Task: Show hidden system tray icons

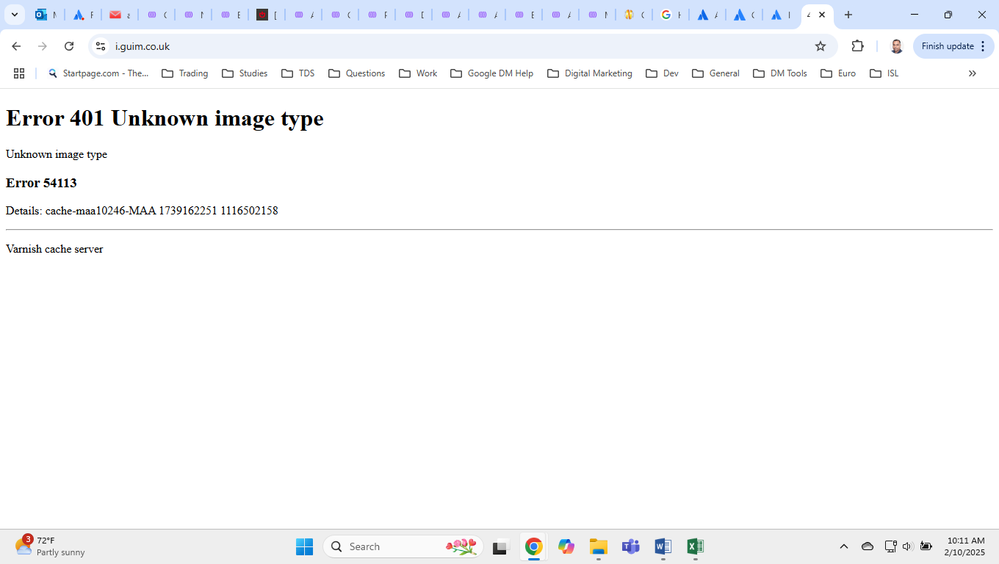Action: click(x=844, y=546)
